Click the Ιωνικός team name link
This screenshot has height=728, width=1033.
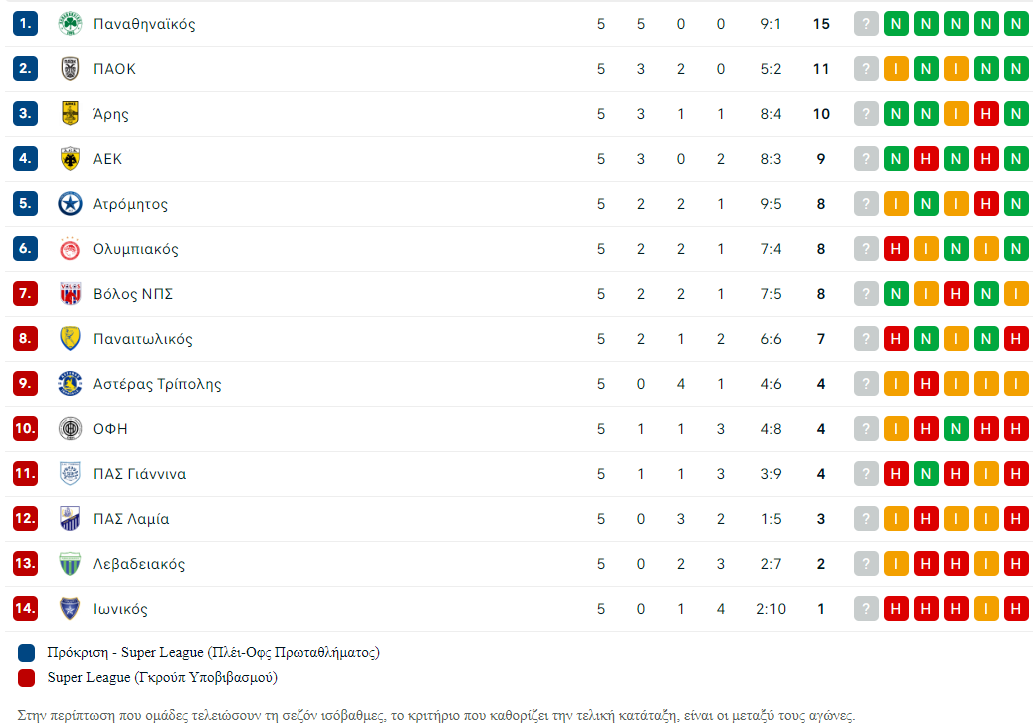pyautogui.click(x=120, y=609)
